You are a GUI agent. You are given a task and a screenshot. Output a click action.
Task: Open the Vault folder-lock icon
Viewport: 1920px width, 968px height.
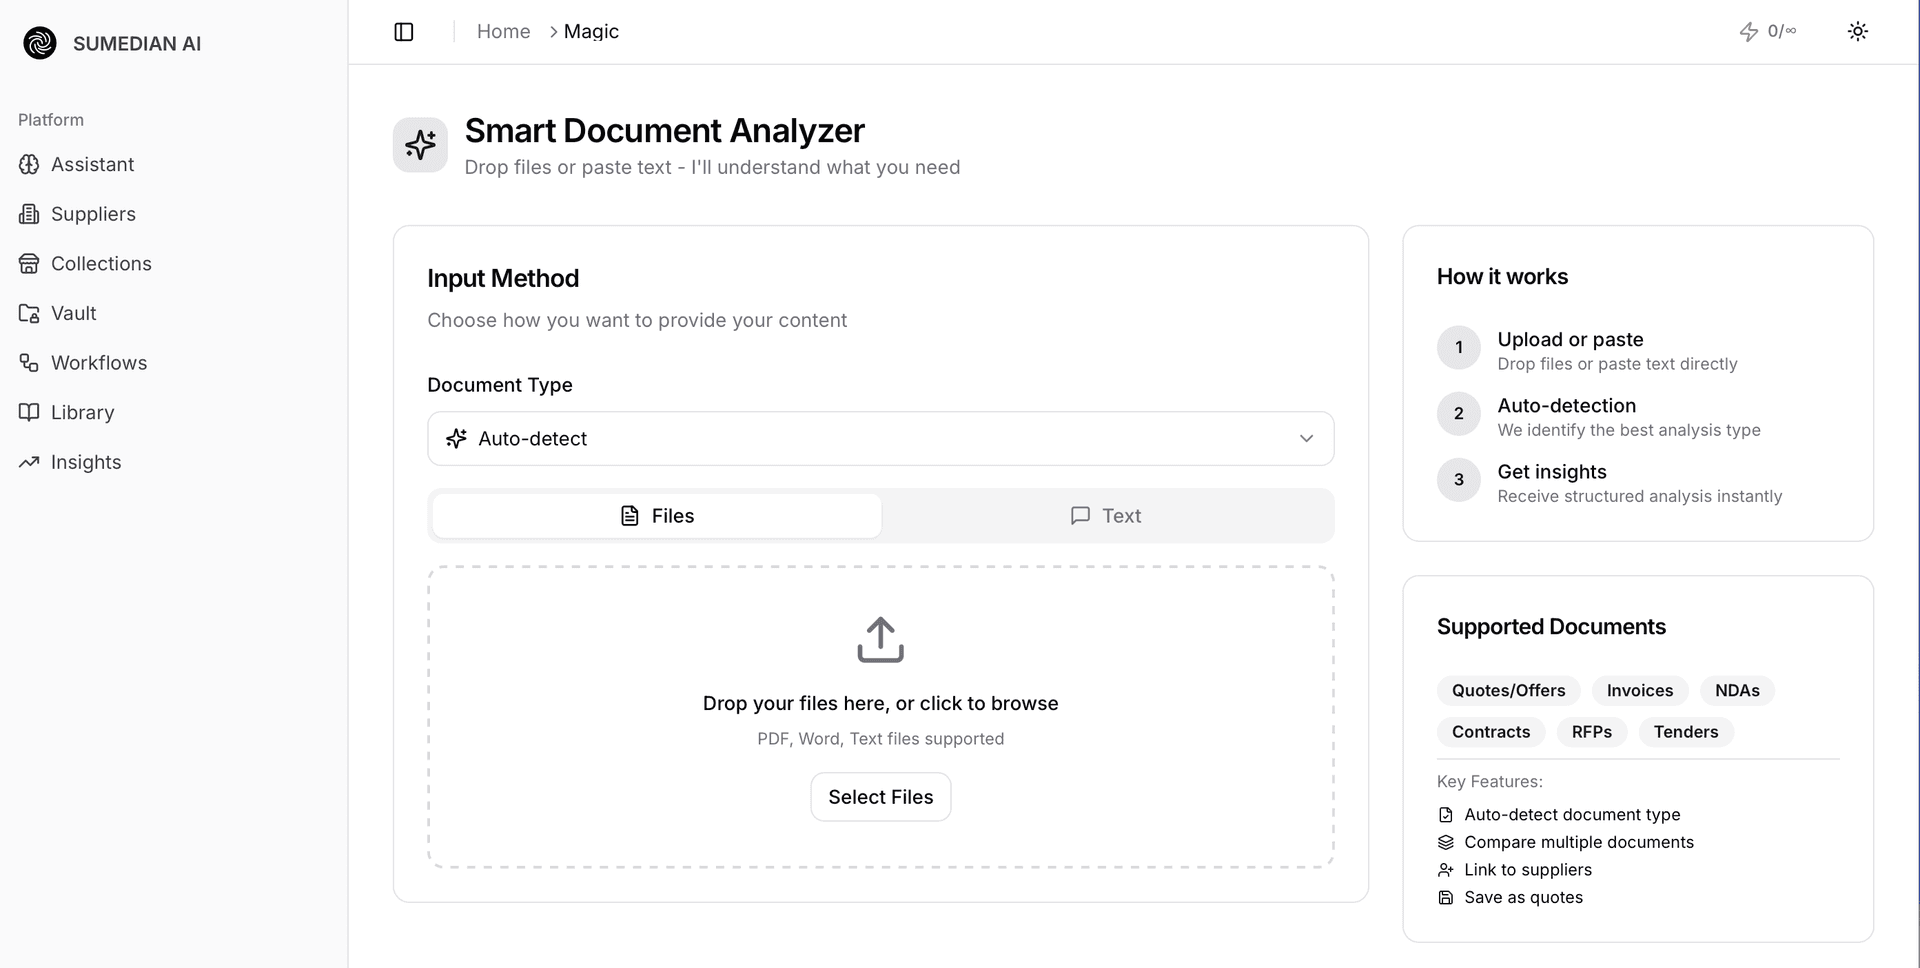[x=29, y=313]
